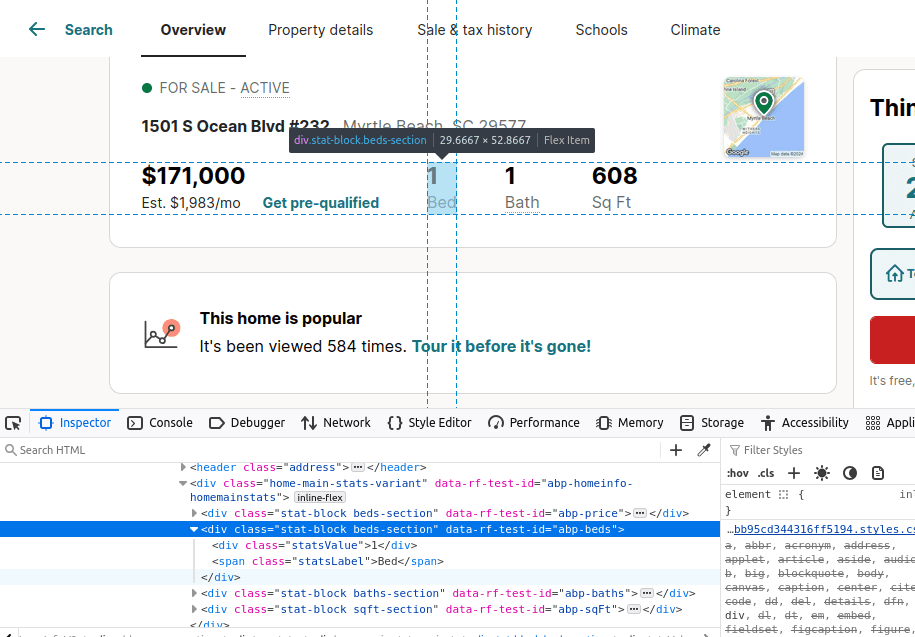The image size is (915, 637).
Task: Click ellipsis badge in abp-baths node
Action: [647, 593]
